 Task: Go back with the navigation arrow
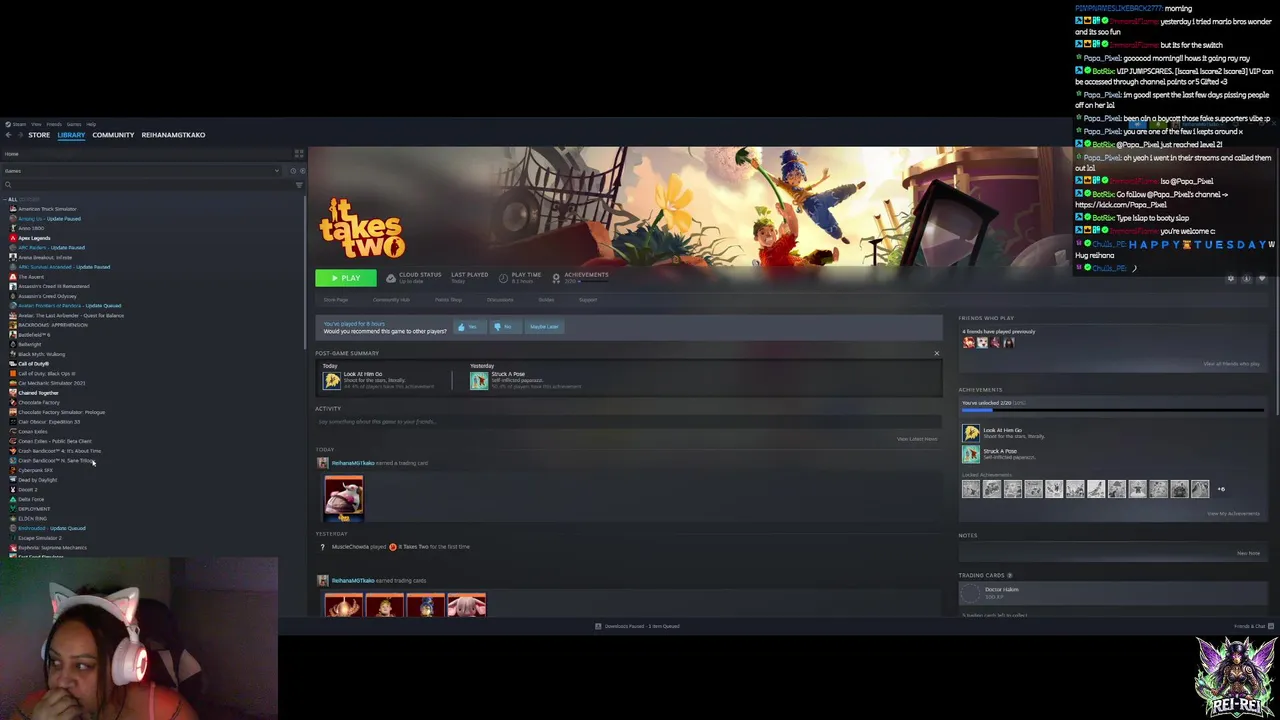click(8, 135)
